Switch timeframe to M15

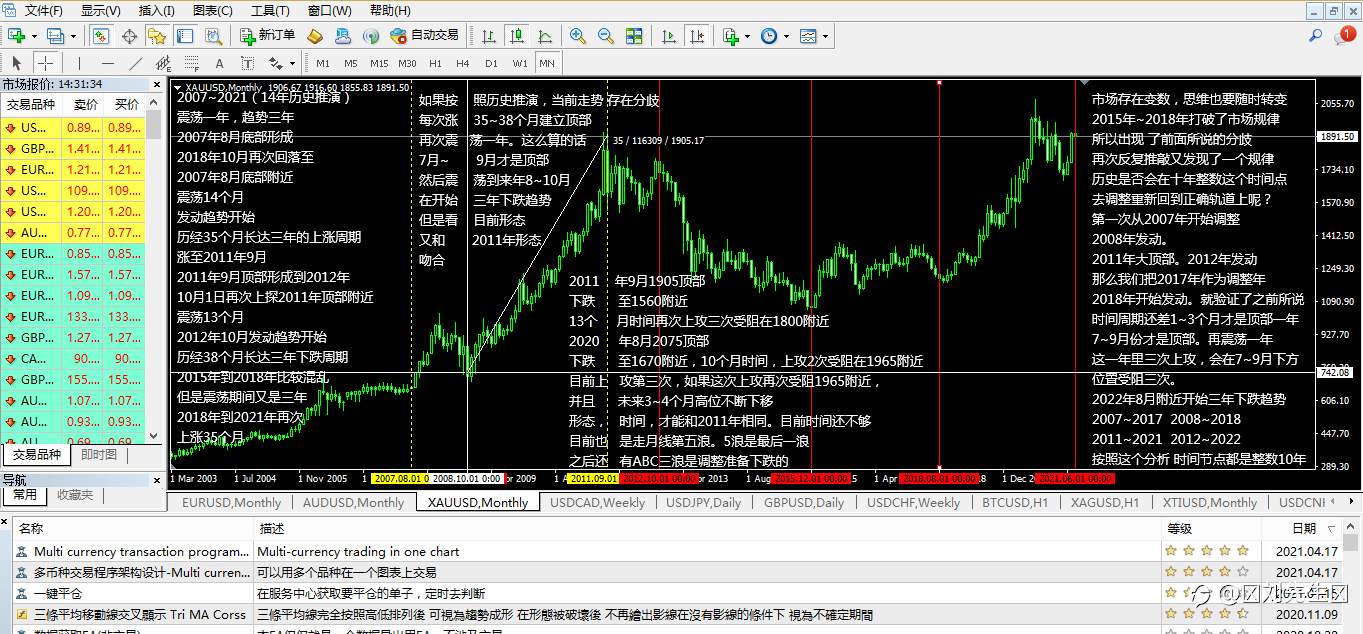(x=379, y=62)
